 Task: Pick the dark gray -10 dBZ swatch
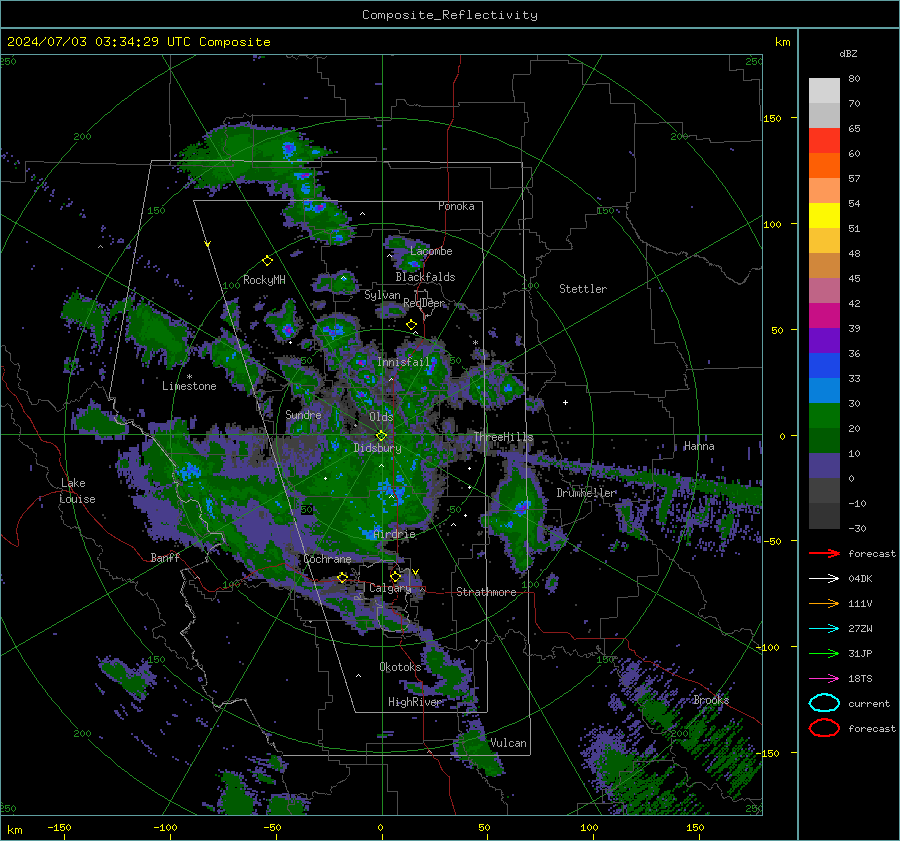click(x=824, y=516)
